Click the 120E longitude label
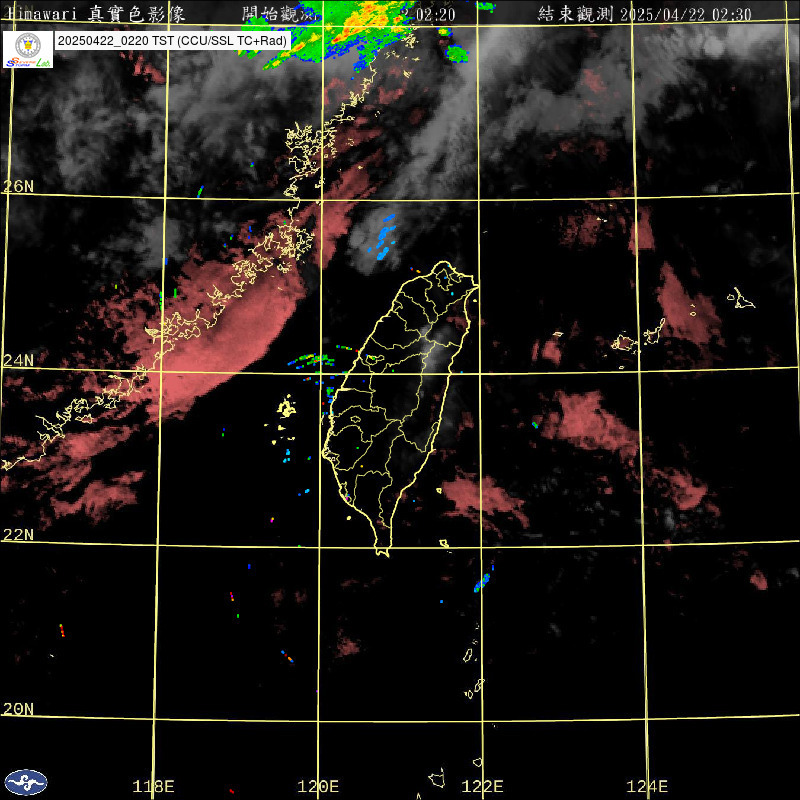Image resolution: width=800 pixels, height=800 pixels. [318, 786]
